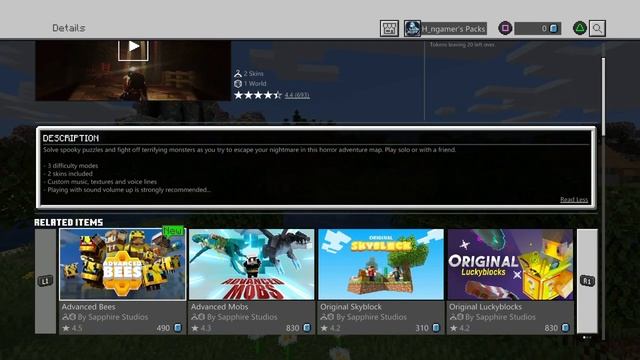Screen dimensions: 640x360
Task: Select the Advanced Bees title text
Action: point(89,307)
